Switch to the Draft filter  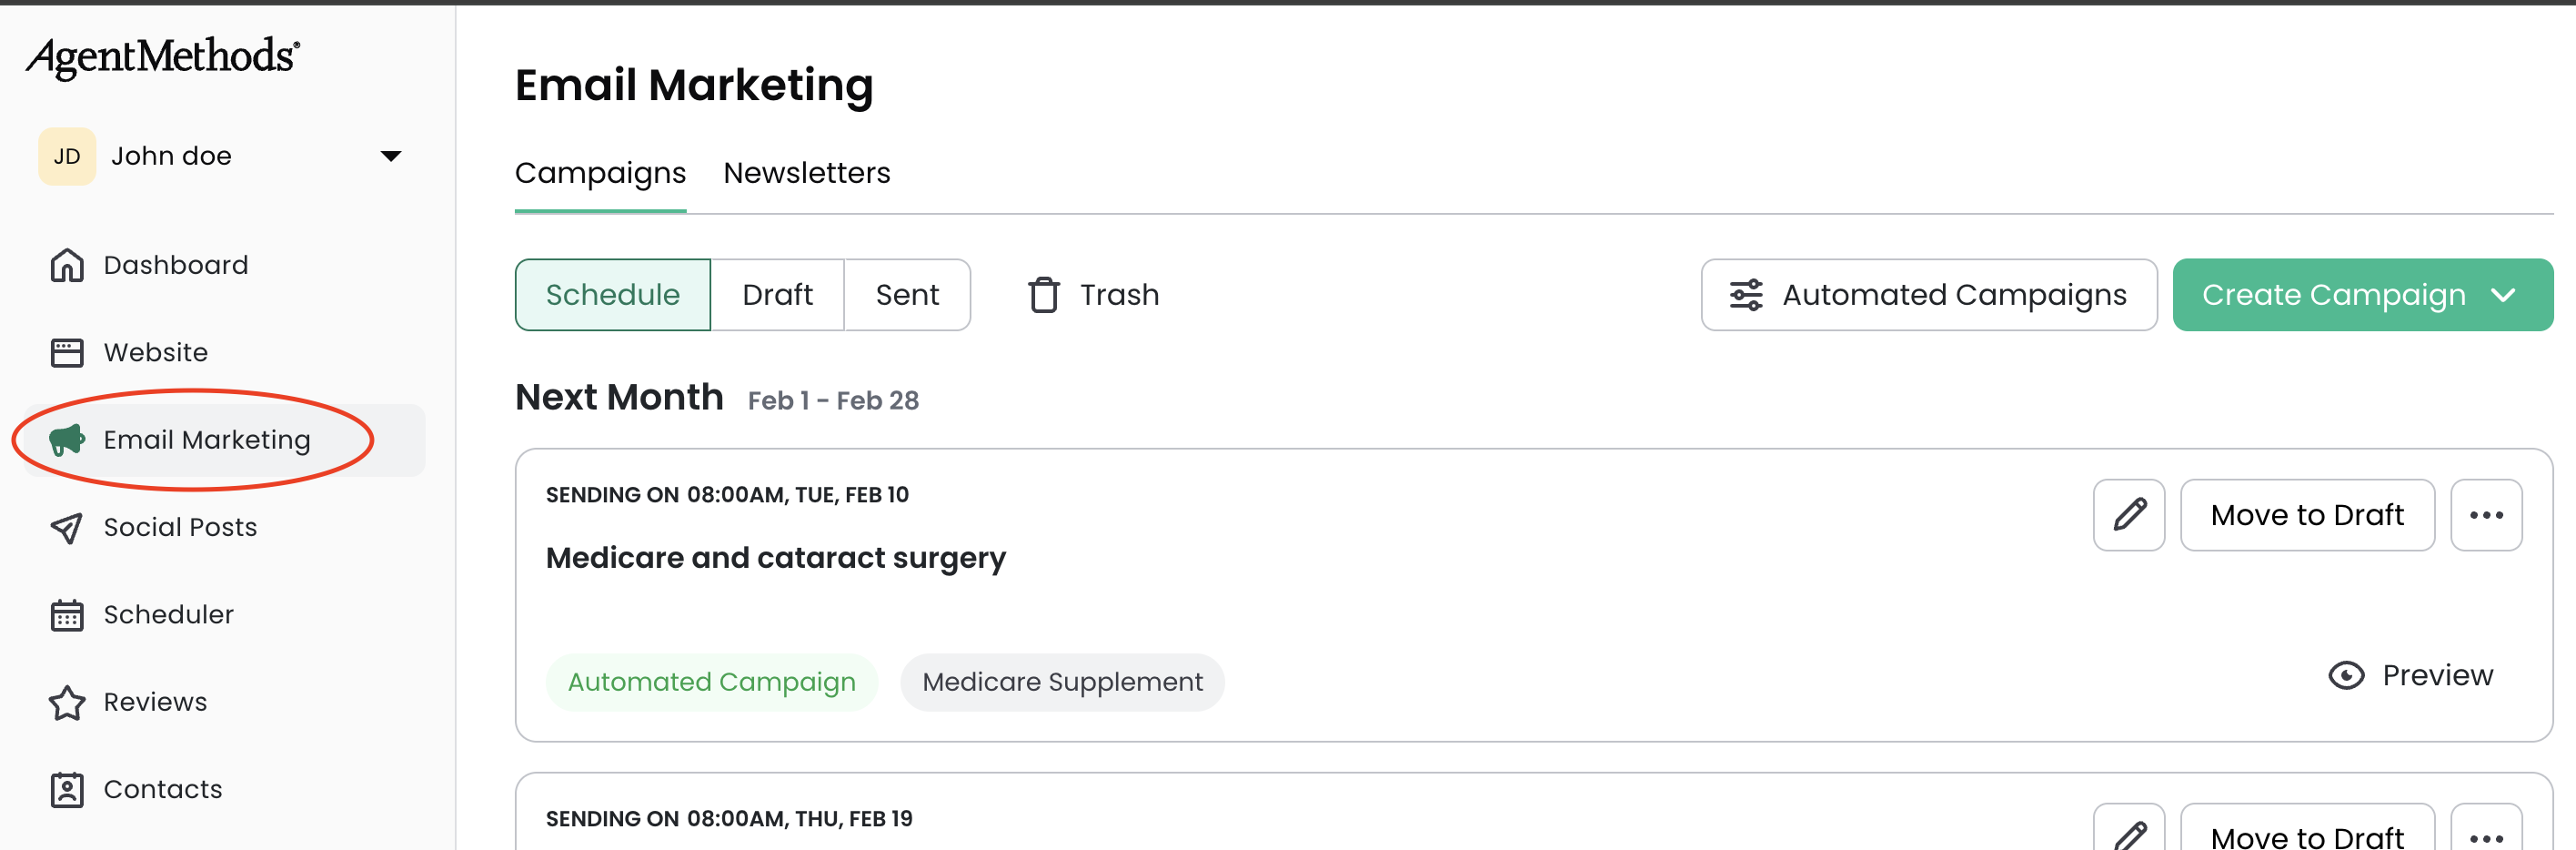(777, 295)
